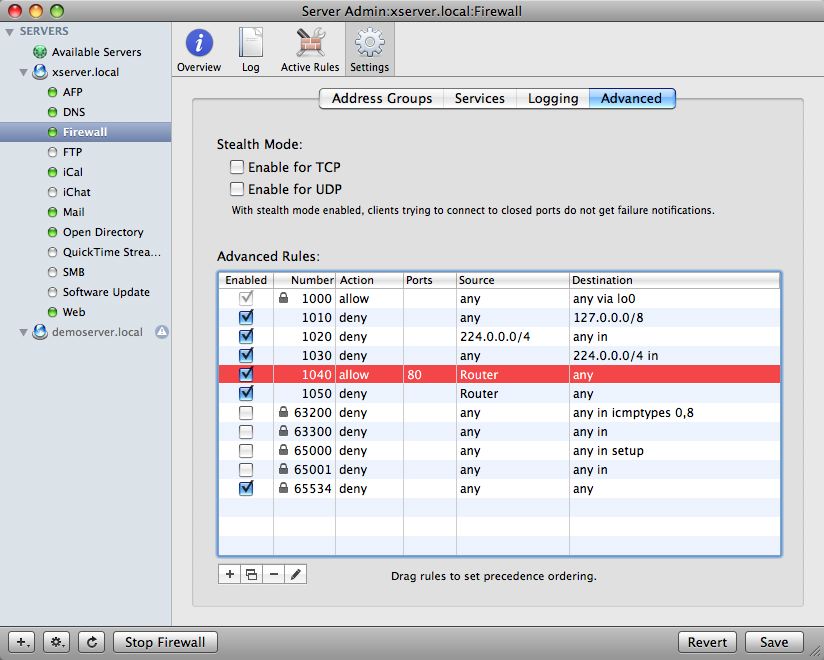This screenshot has height=660, width=824.
Task: Click the xserver.local server icon
Action: point(40,72)
